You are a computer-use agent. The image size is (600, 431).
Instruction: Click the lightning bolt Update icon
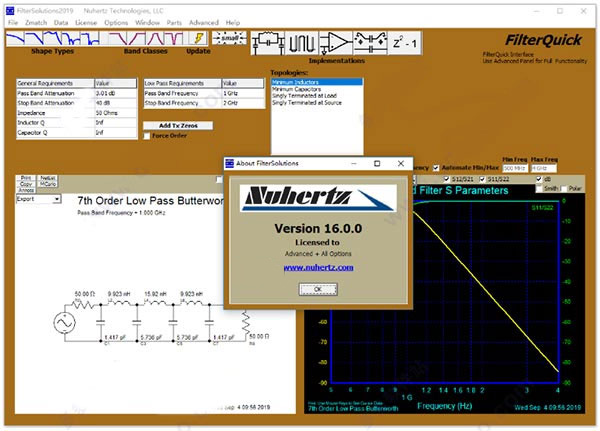click(199, 39)
